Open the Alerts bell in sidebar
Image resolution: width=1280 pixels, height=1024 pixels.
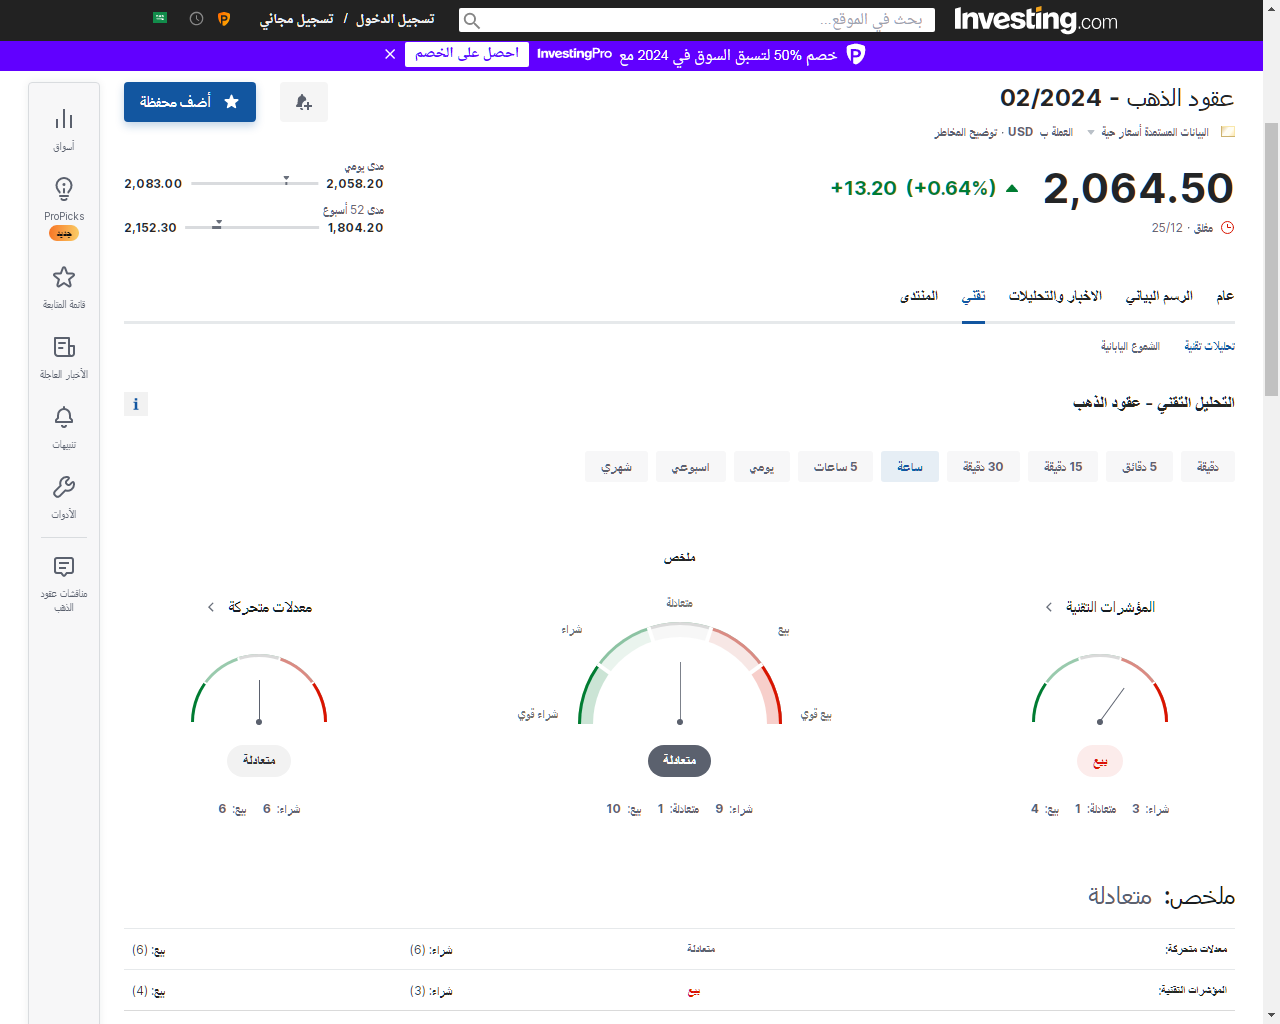64,417
